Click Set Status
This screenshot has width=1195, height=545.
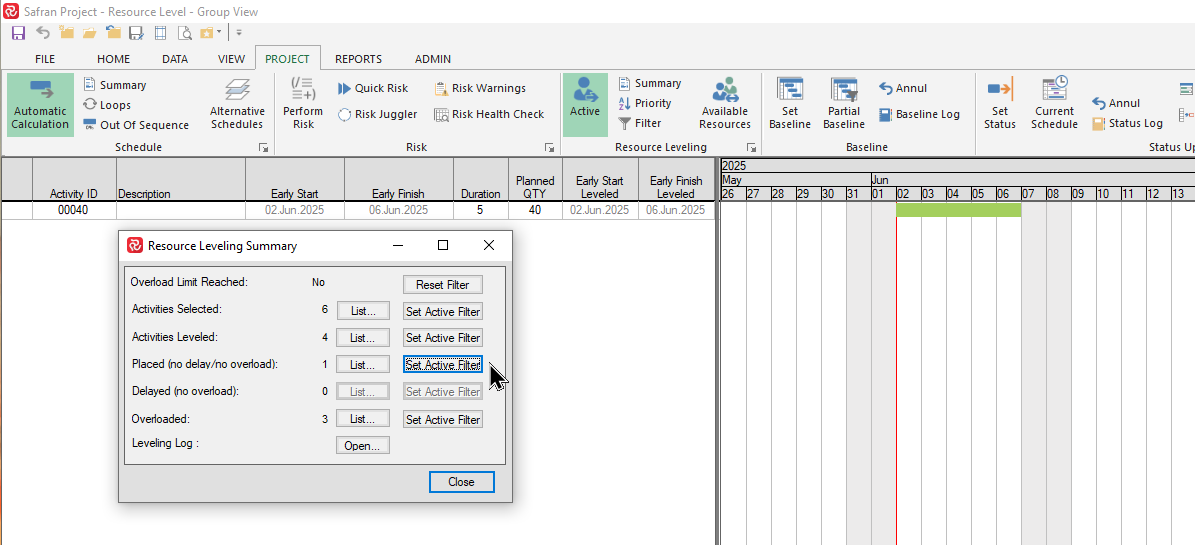(1000, 105)
